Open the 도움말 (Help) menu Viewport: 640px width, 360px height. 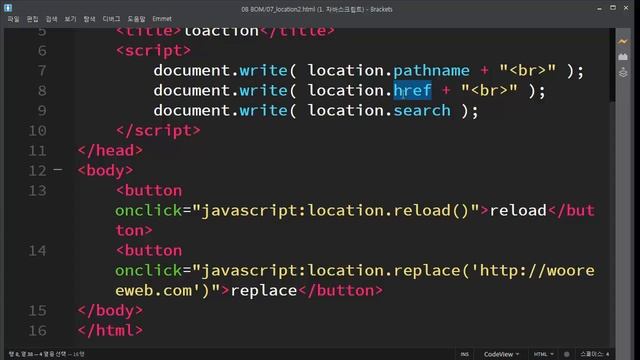point(136,19)
